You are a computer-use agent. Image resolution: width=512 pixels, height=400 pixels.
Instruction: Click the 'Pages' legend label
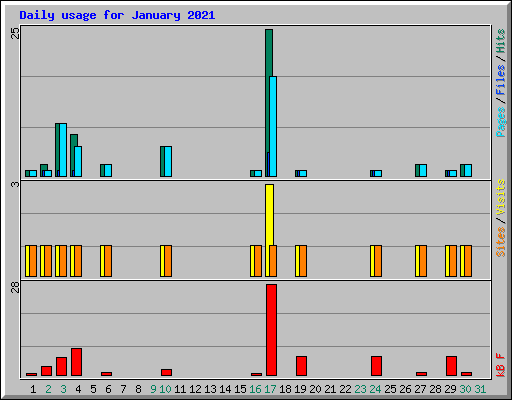(x=501, y=122)
